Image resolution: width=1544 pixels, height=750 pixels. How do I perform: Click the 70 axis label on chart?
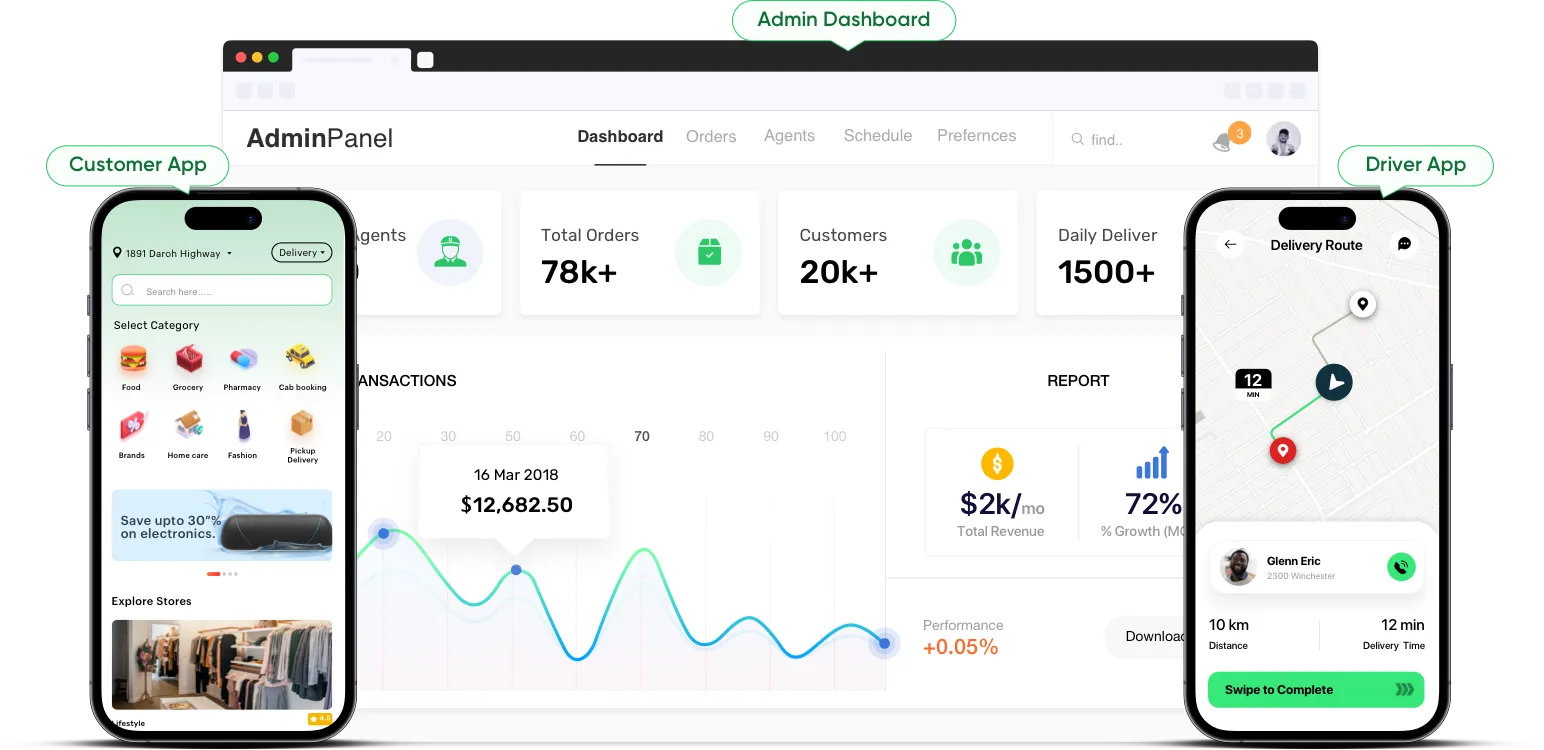(x=642, y=436)
